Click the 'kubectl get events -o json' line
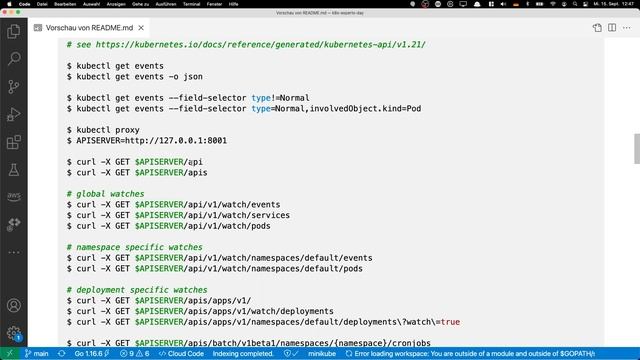Viewport: 640px width, 360px height. click(135, 76)
